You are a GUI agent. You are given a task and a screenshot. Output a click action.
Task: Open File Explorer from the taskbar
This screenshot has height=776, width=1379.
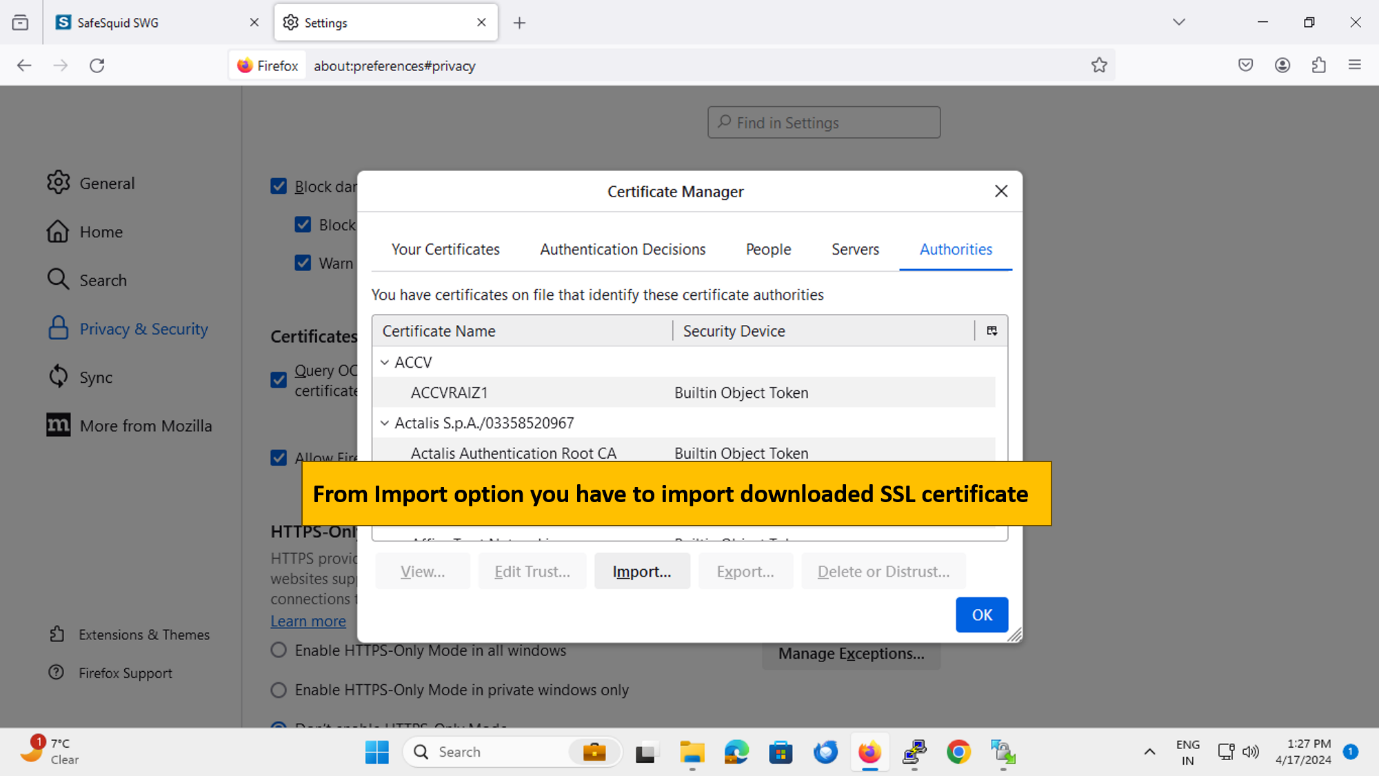coord(692,752)
